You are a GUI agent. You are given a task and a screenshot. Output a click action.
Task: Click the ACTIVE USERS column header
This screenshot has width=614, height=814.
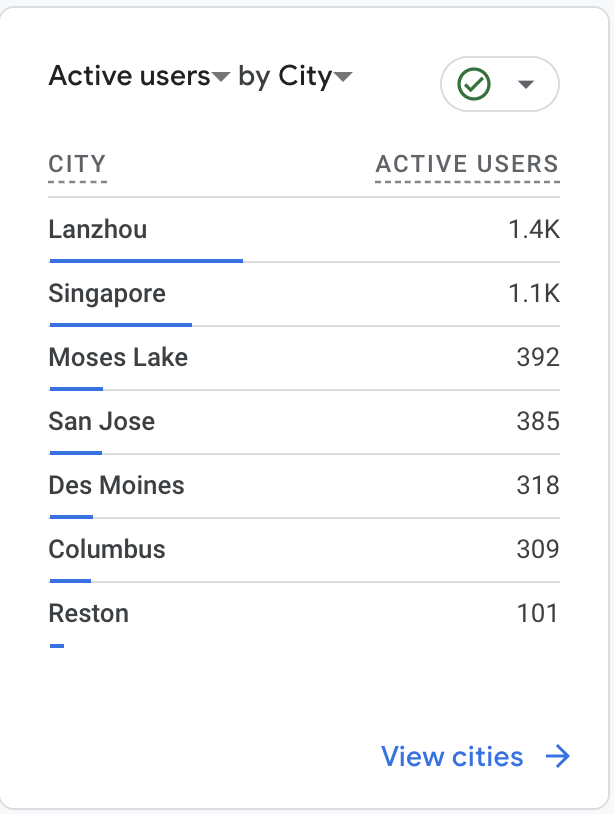(467, 165)
